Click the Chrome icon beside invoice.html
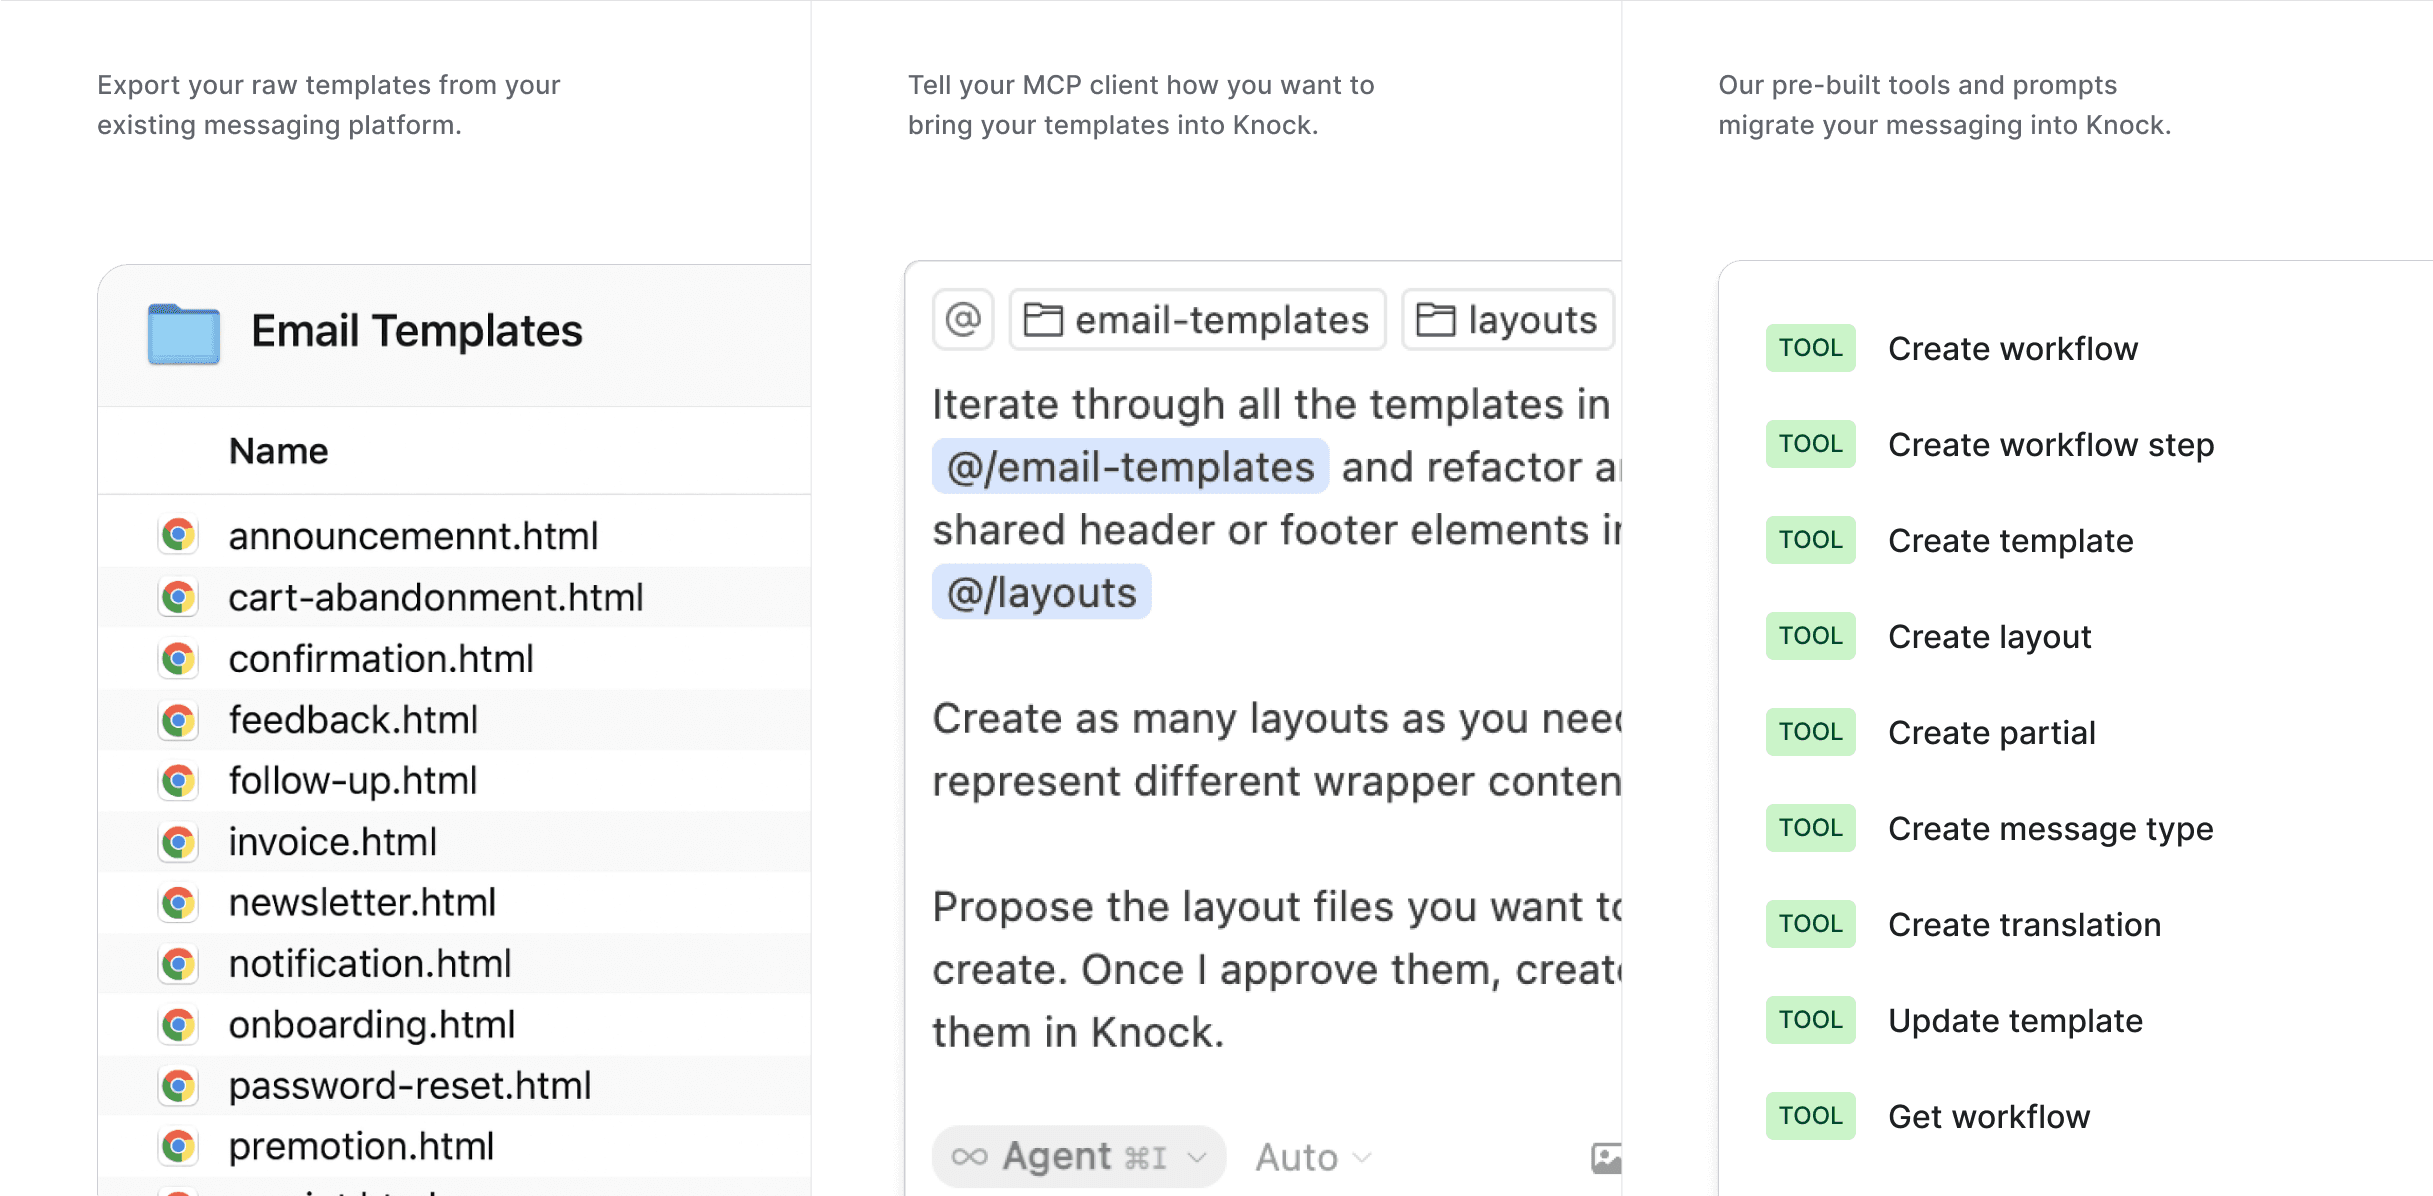 pyautogui.click(x=179, y=842)
